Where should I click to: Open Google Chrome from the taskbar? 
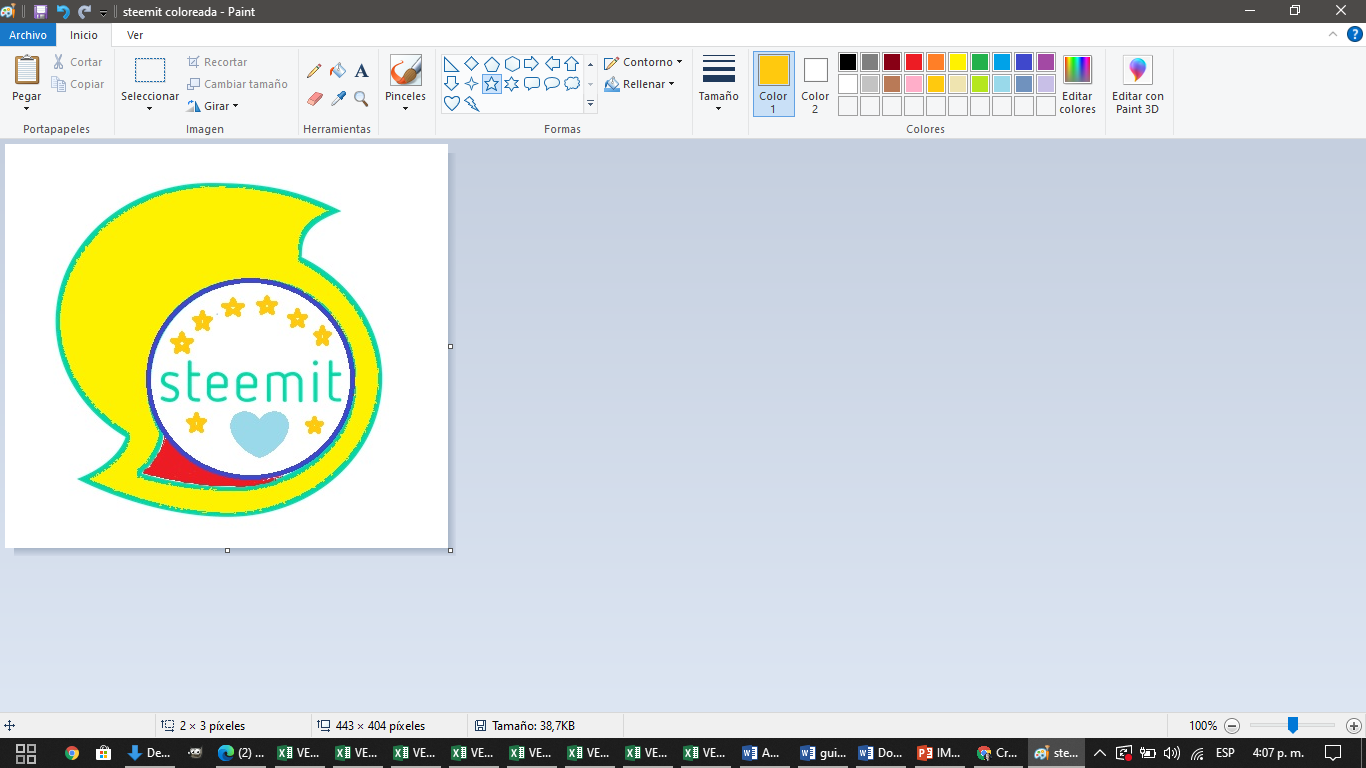tap(72, 753)
